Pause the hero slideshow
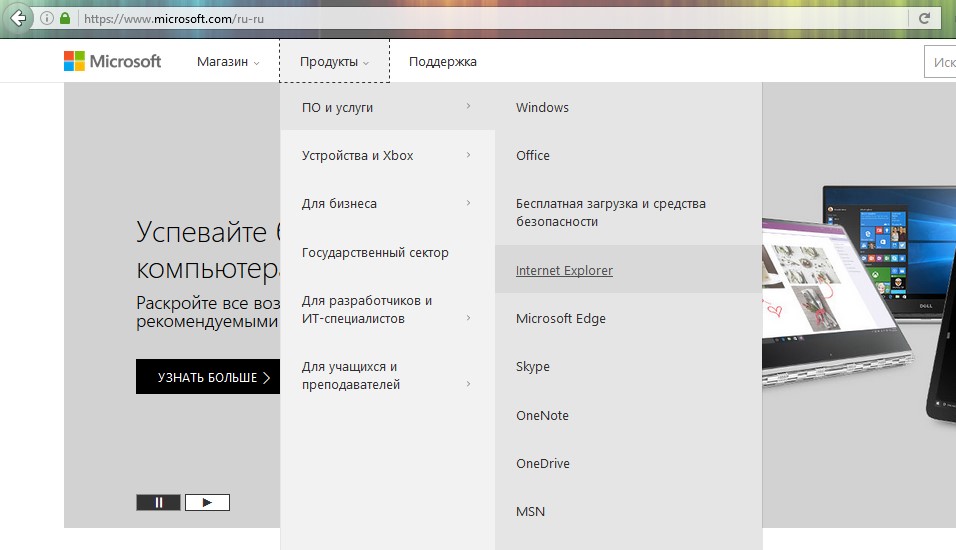Viewport: 956px width, 550px height. click(159, 502)
